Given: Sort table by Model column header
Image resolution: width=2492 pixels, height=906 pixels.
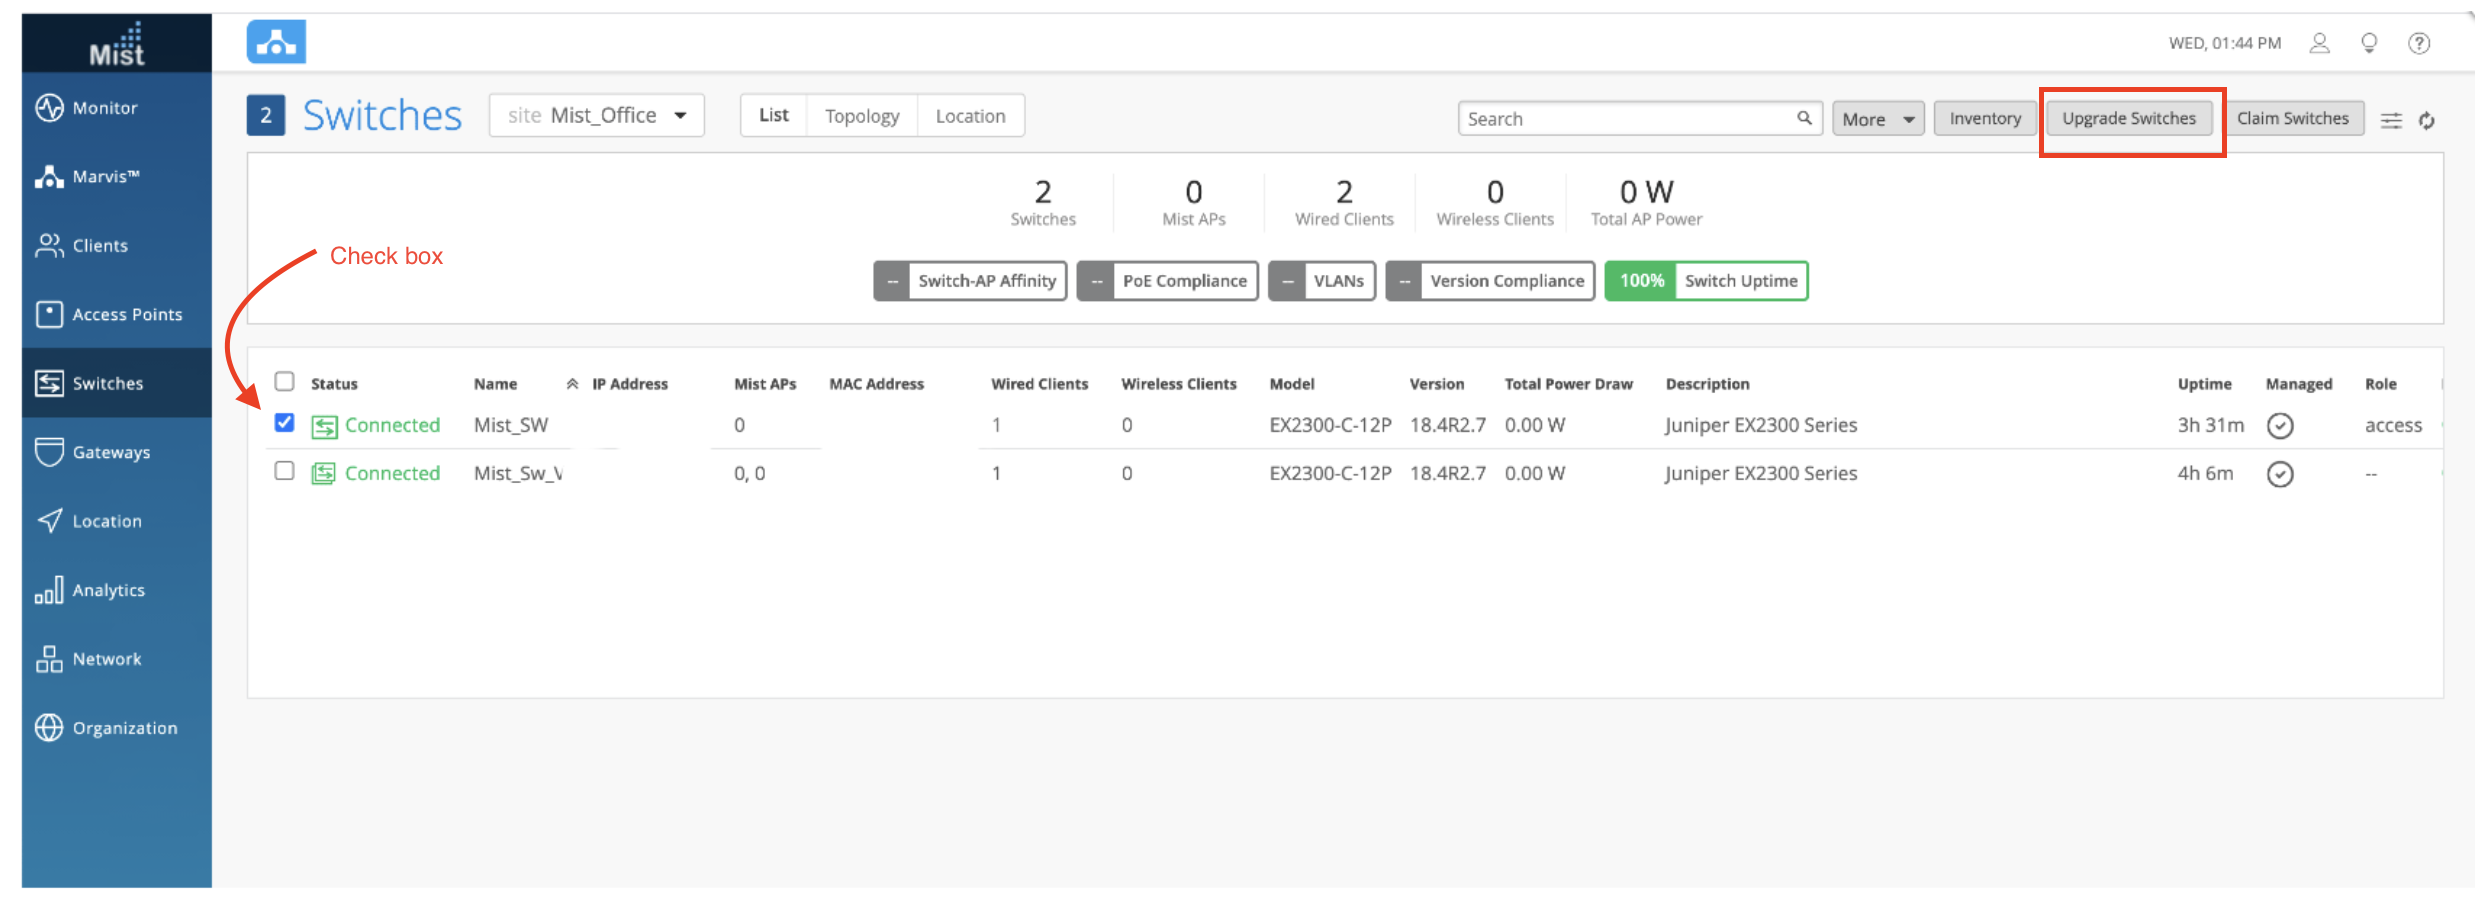Looking at the screenshot, I should [x=1292, y=384].
